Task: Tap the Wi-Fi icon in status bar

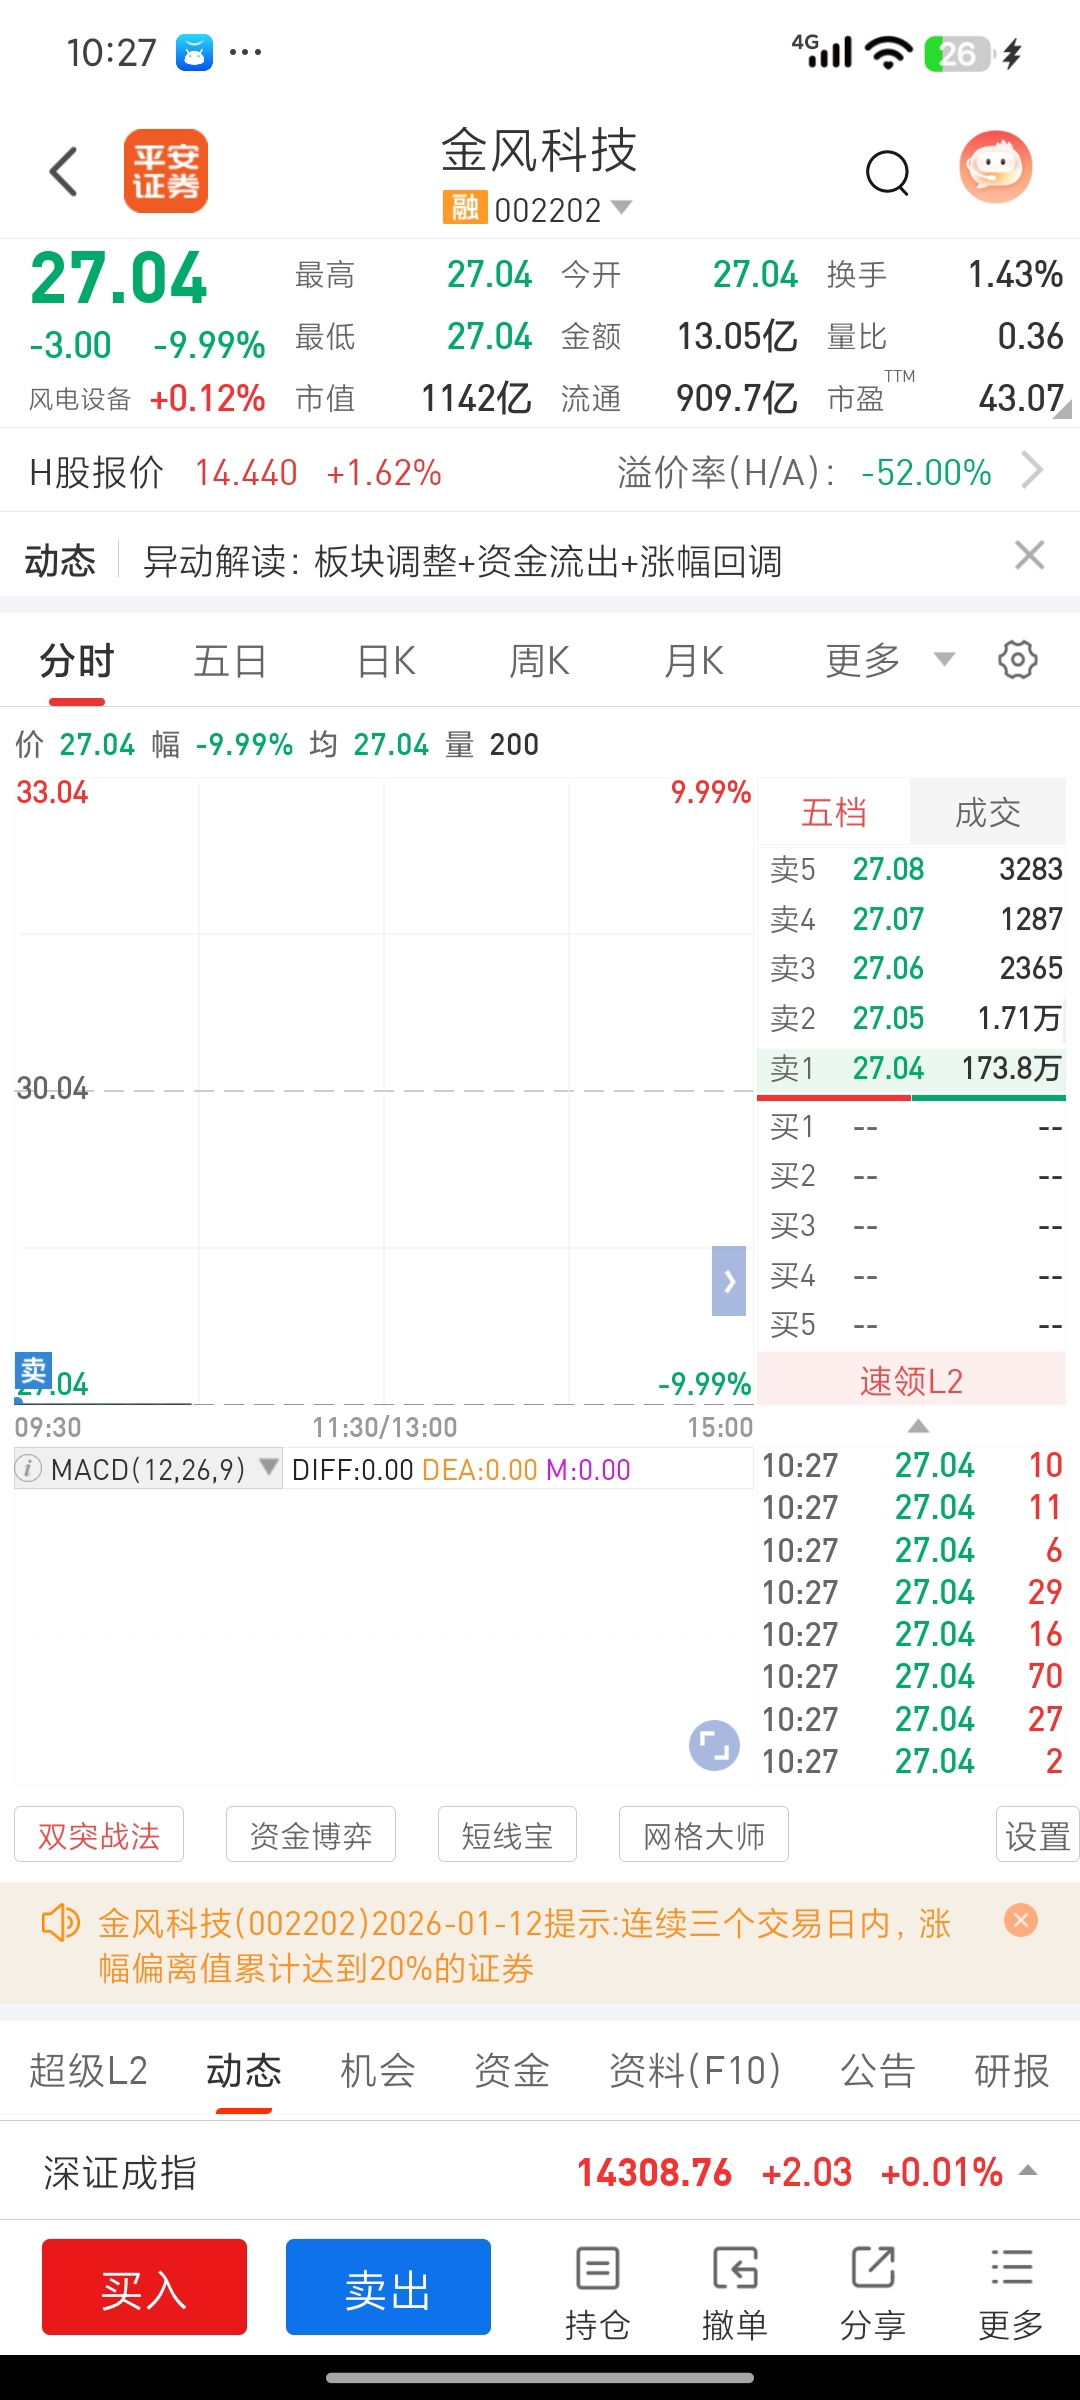Action: tap(888, 52)
